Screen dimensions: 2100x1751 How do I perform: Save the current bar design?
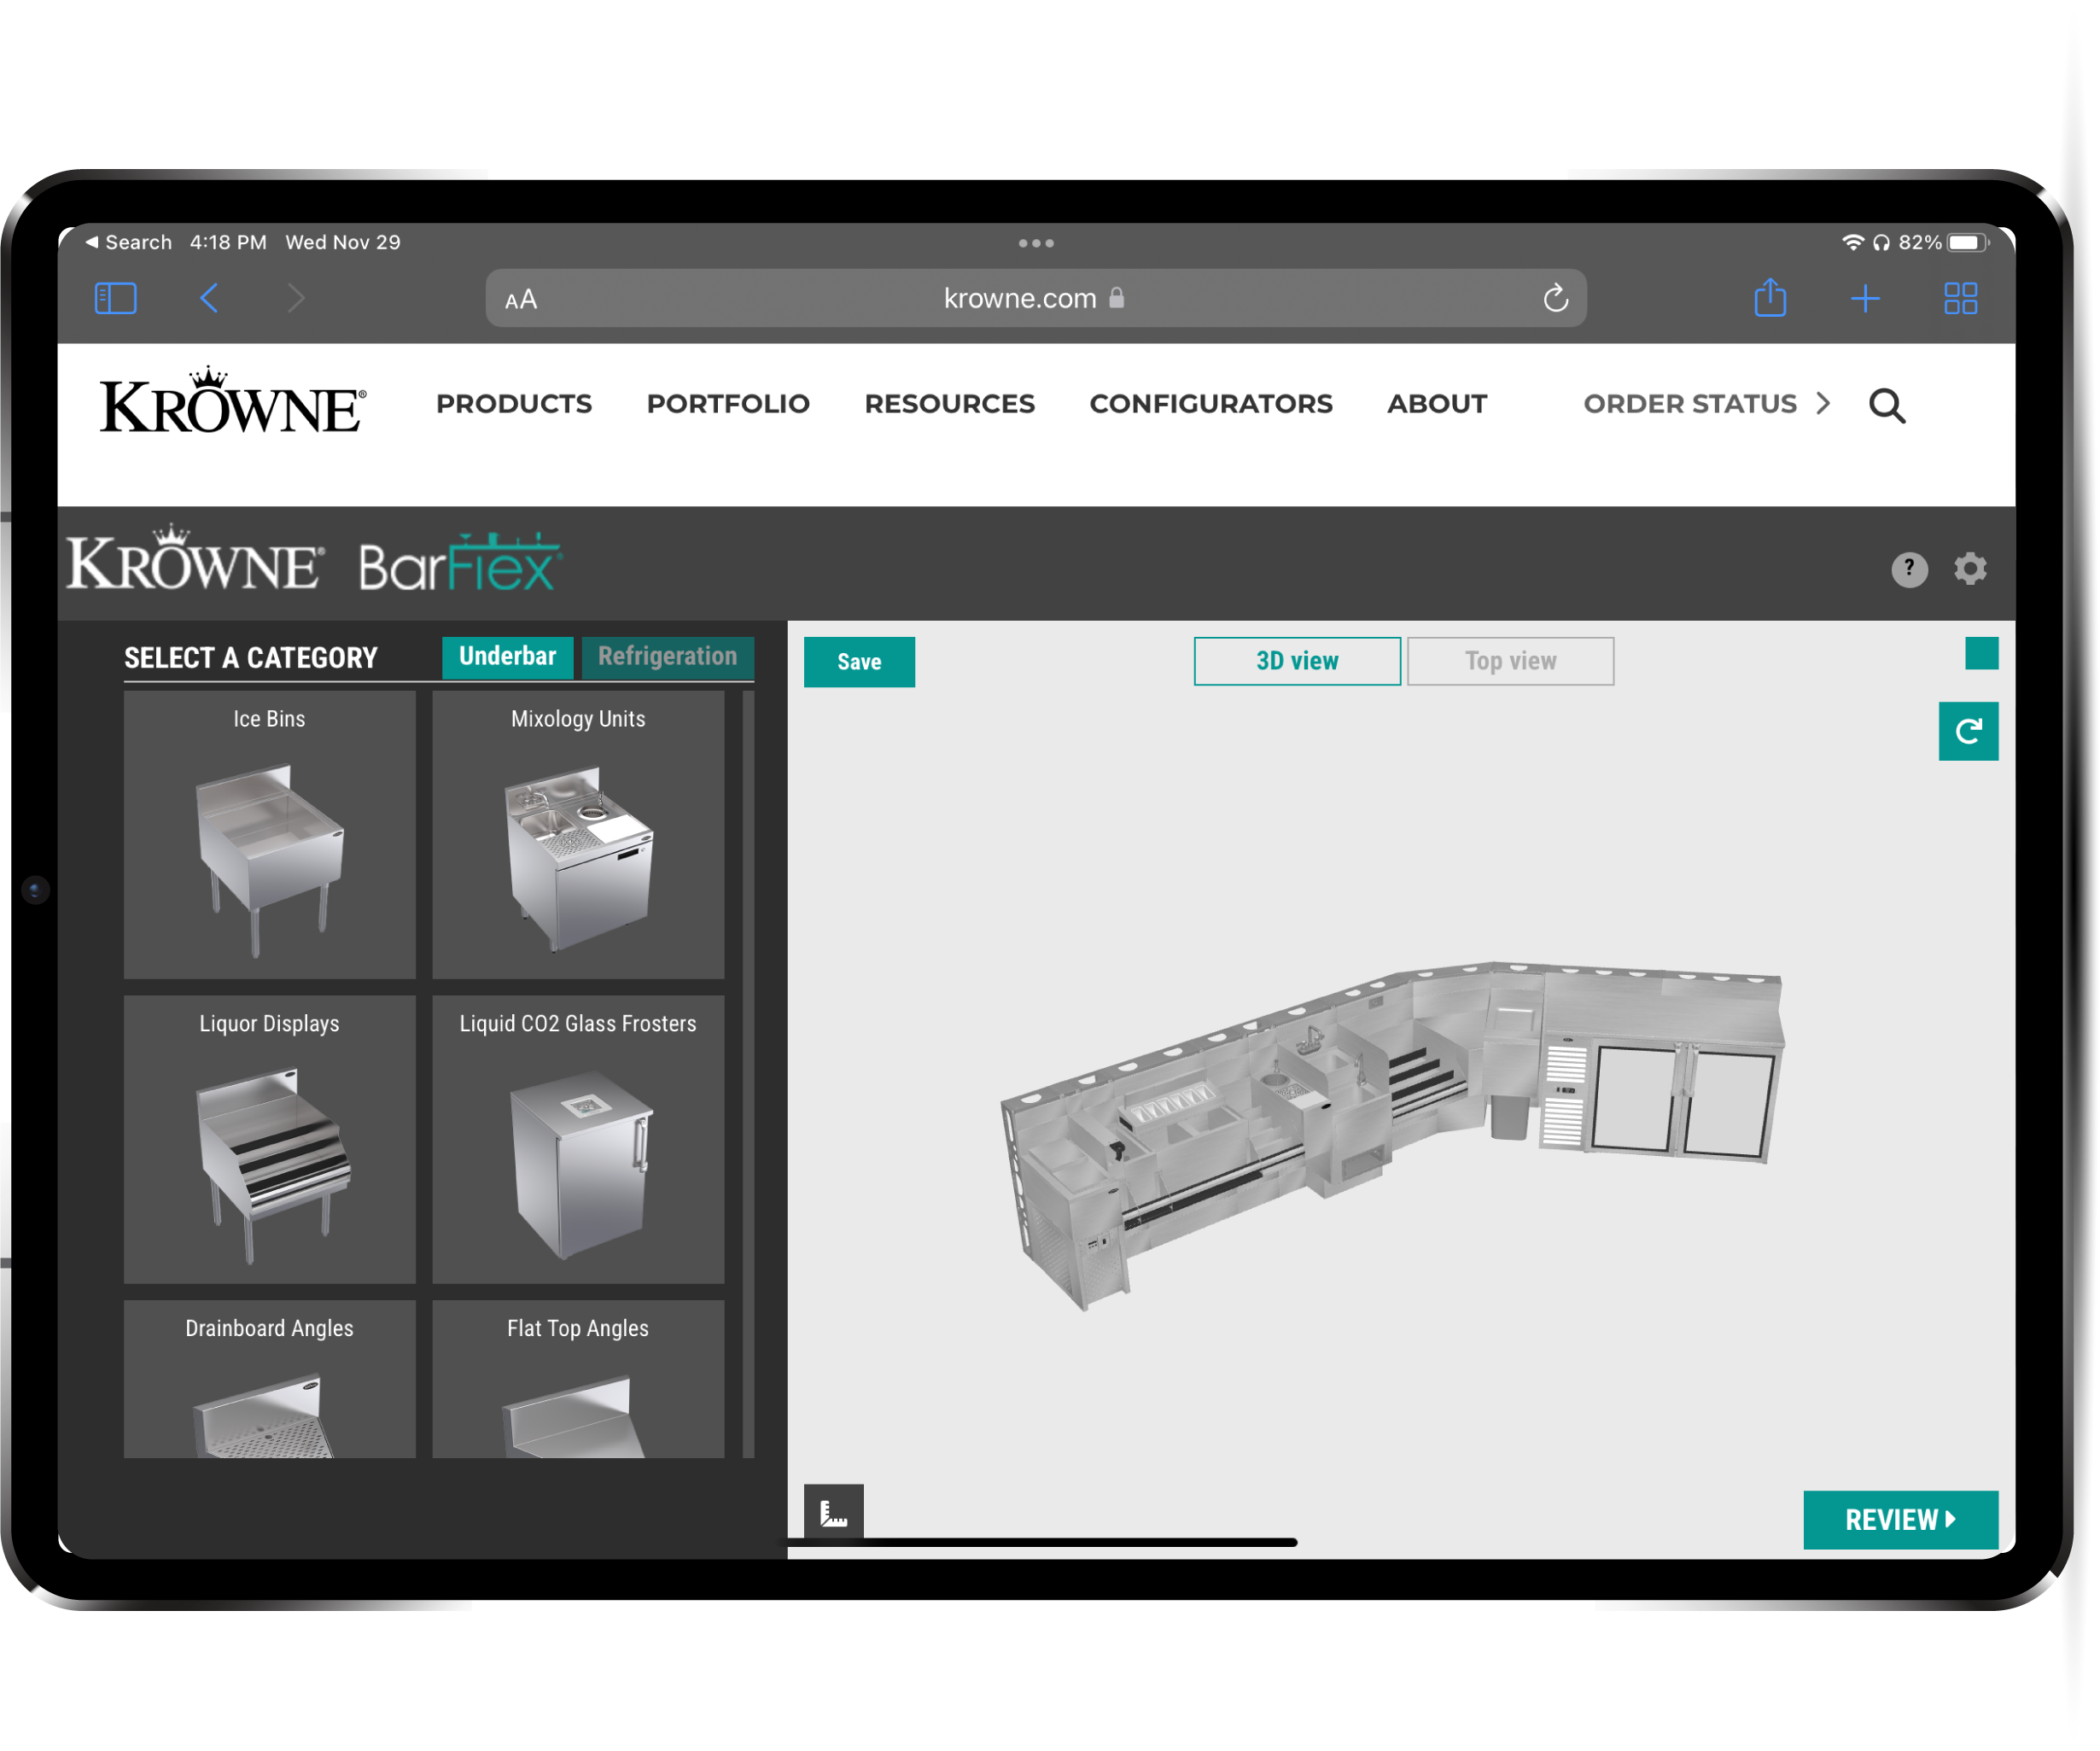(859, 661)
